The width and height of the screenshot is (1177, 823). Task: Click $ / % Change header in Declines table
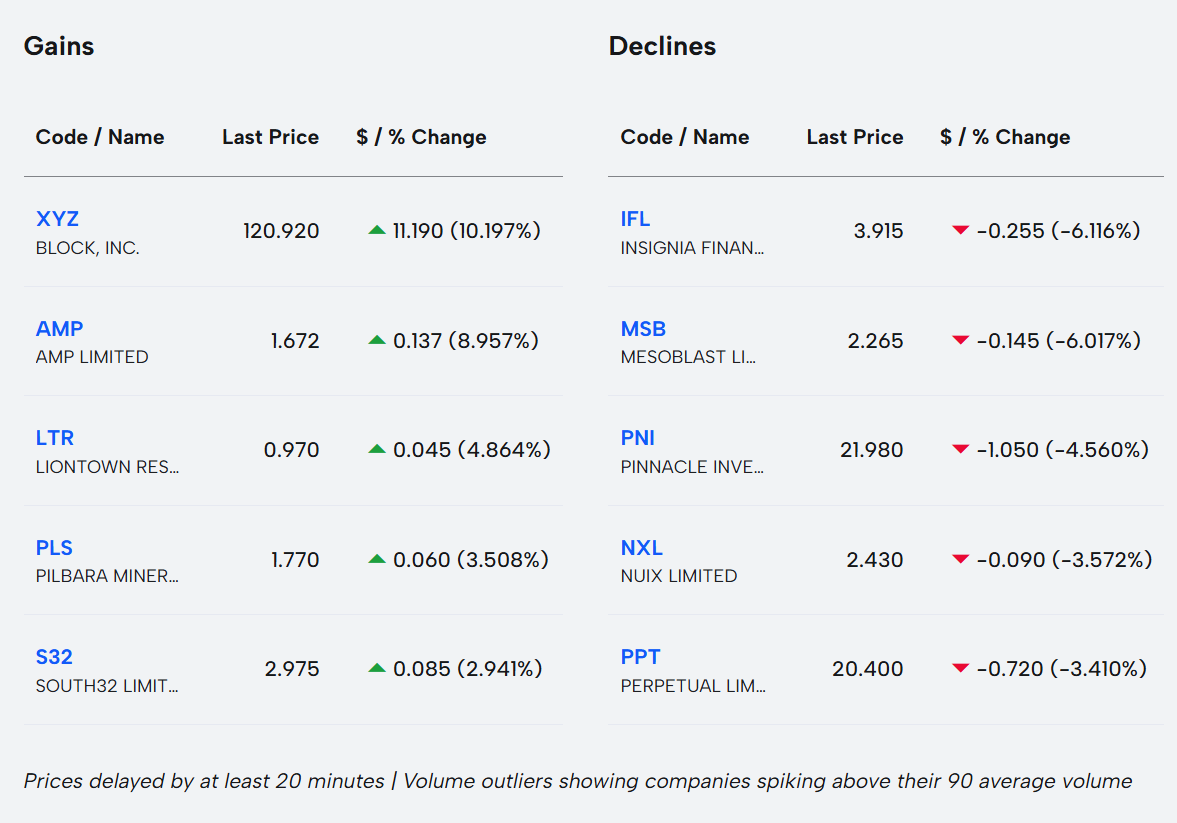point(1005,137)
